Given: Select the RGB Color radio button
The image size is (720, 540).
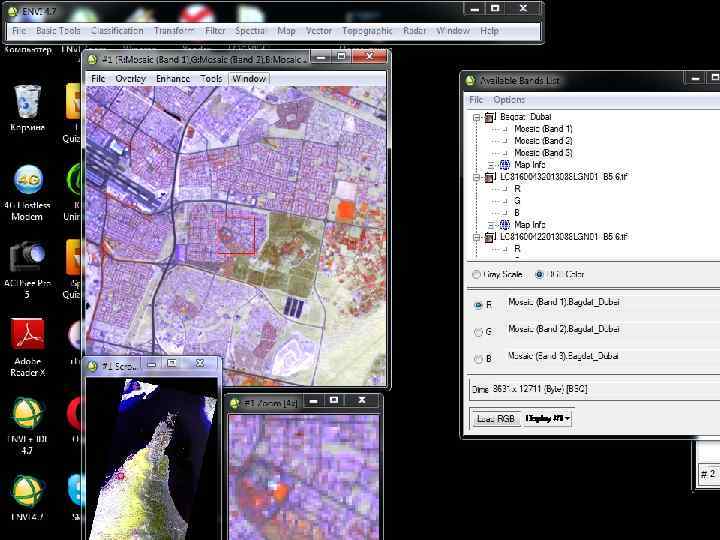Looking at the screenshot, I should [x=540, y=275].
